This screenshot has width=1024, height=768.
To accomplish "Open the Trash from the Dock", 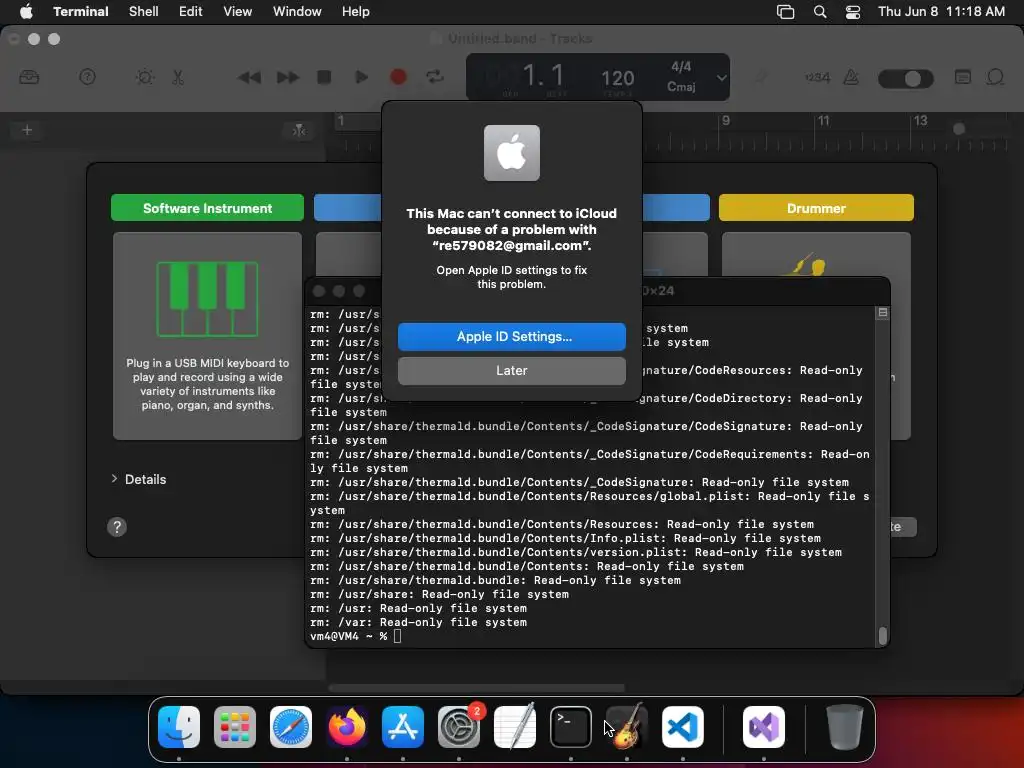I will tap(844, 726).
